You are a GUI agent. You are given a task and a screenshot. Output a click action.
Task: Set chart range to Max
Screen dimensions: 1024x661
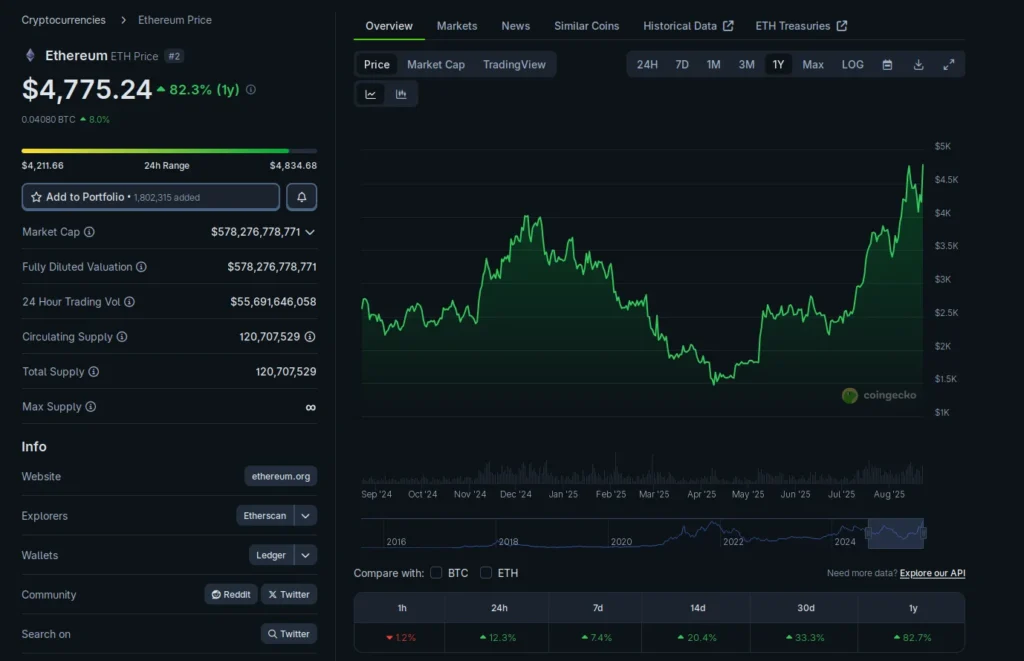point(813,64)
